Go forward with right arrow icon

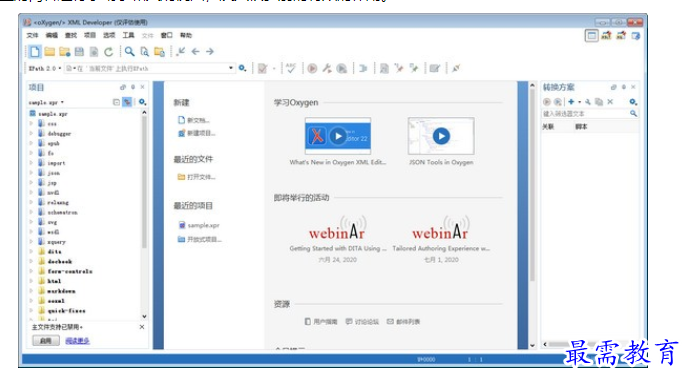pos(210,52)
